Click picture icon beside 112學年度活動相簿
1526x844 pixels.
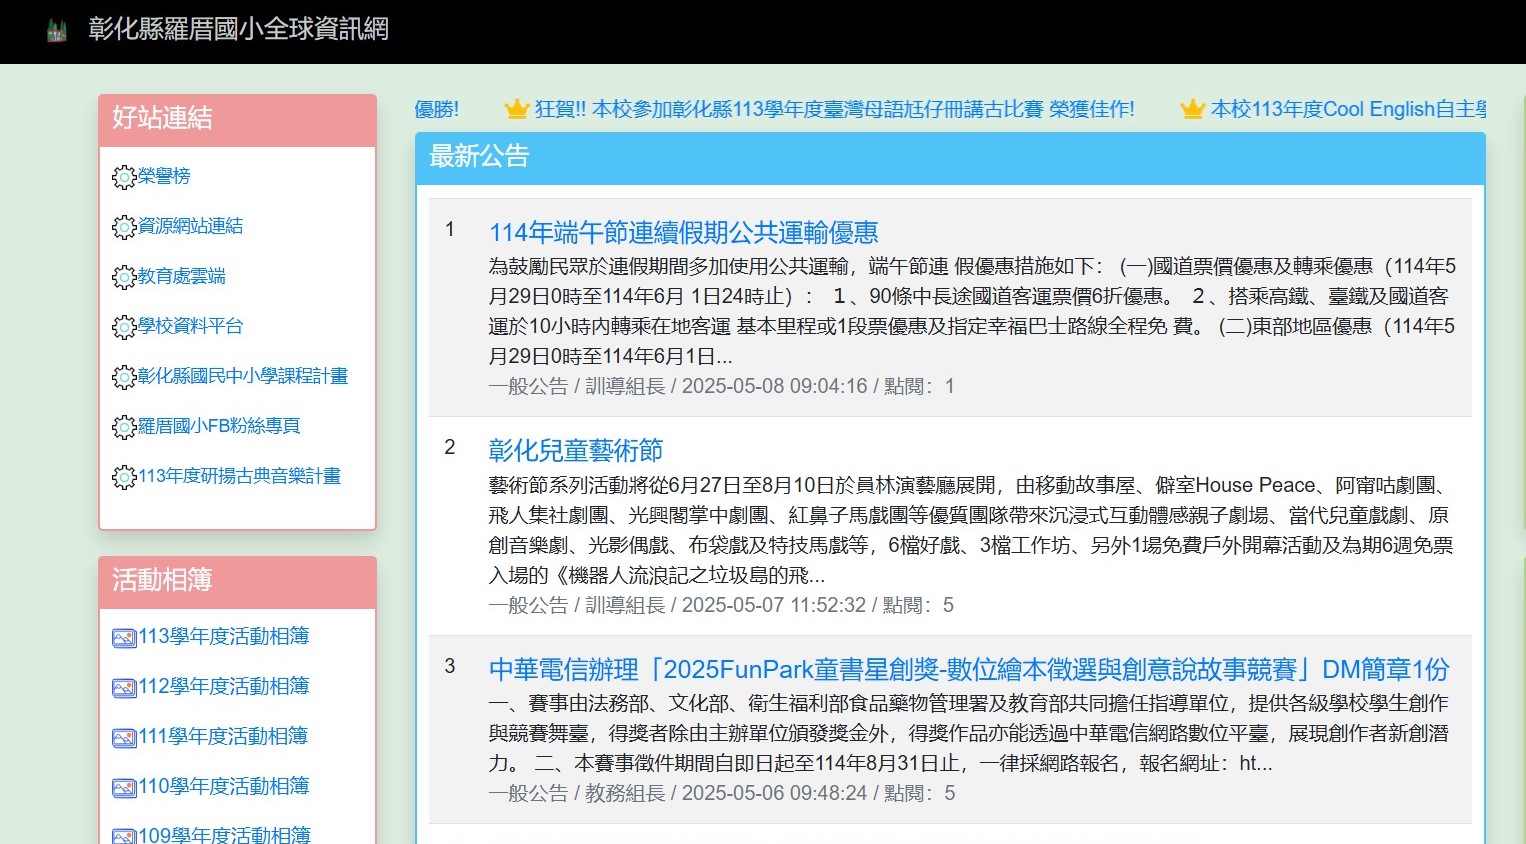pos(124,688)
